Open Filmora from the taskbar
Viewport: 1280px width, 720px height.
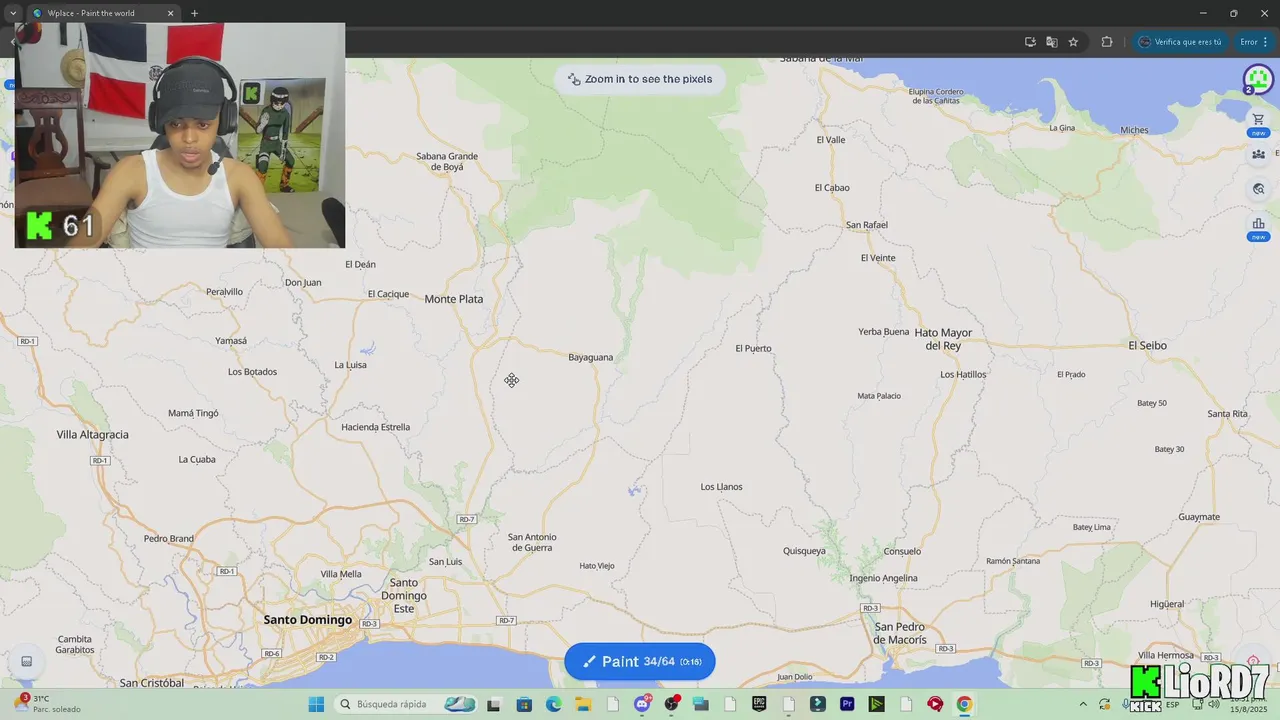tap(818, 704)
